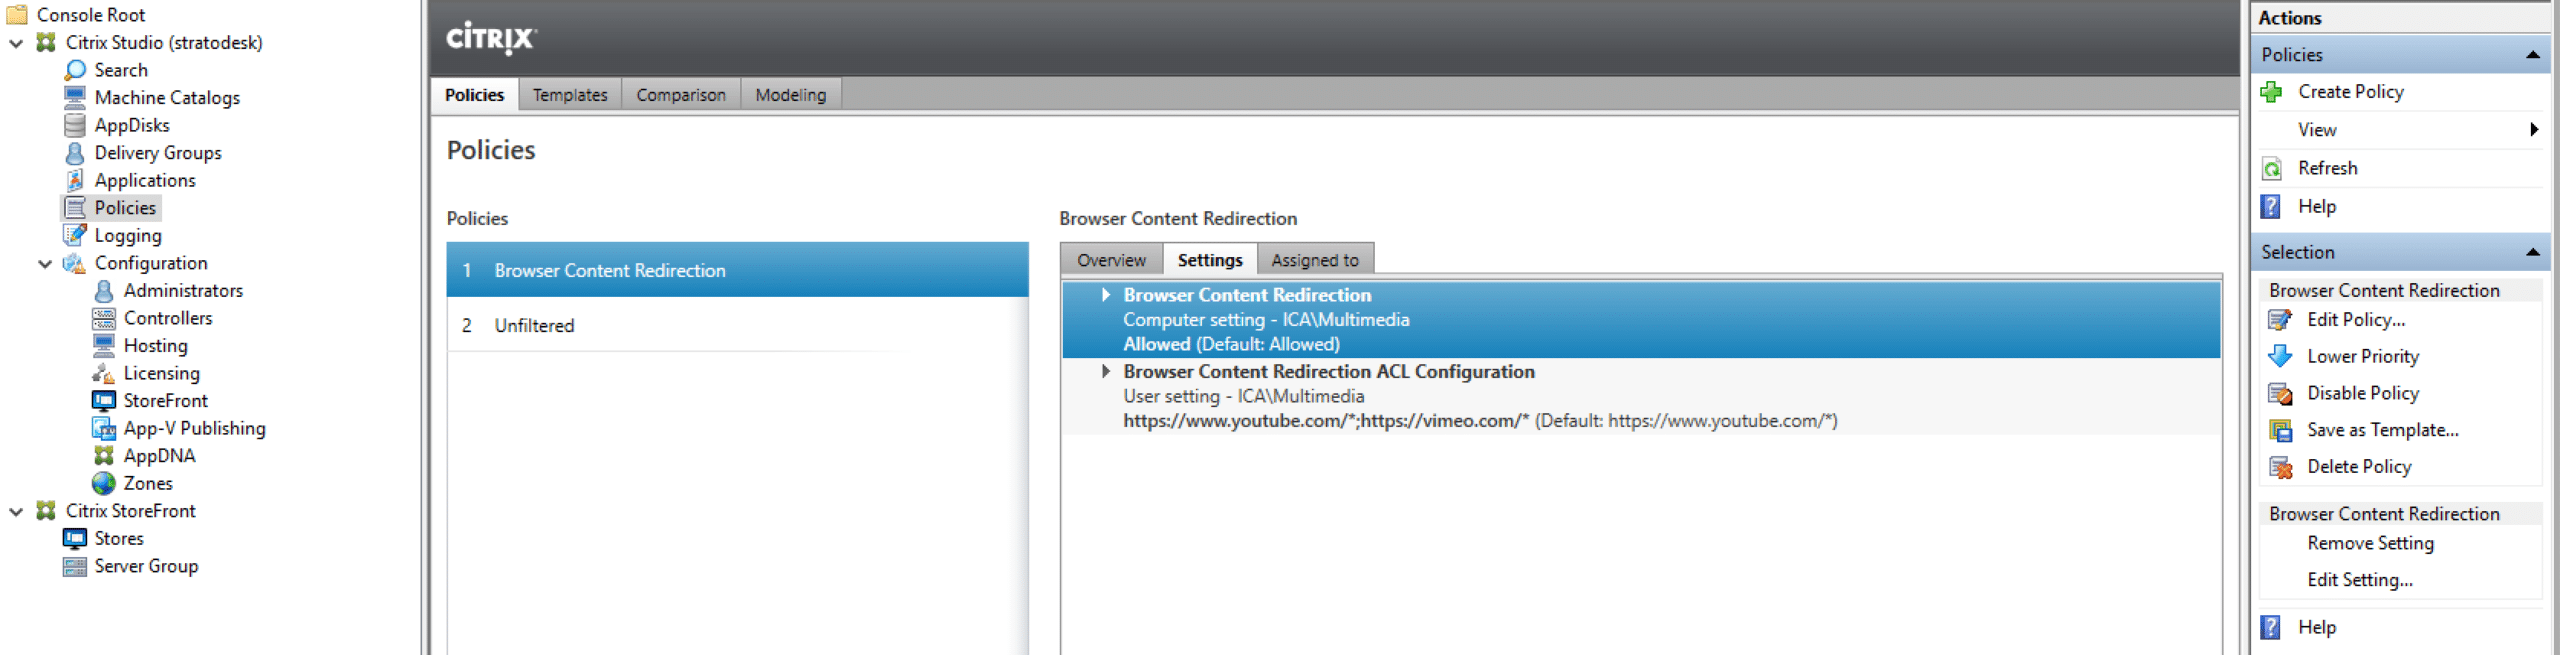
Task: Switch to the Templates tab
Action: (570, 94)
